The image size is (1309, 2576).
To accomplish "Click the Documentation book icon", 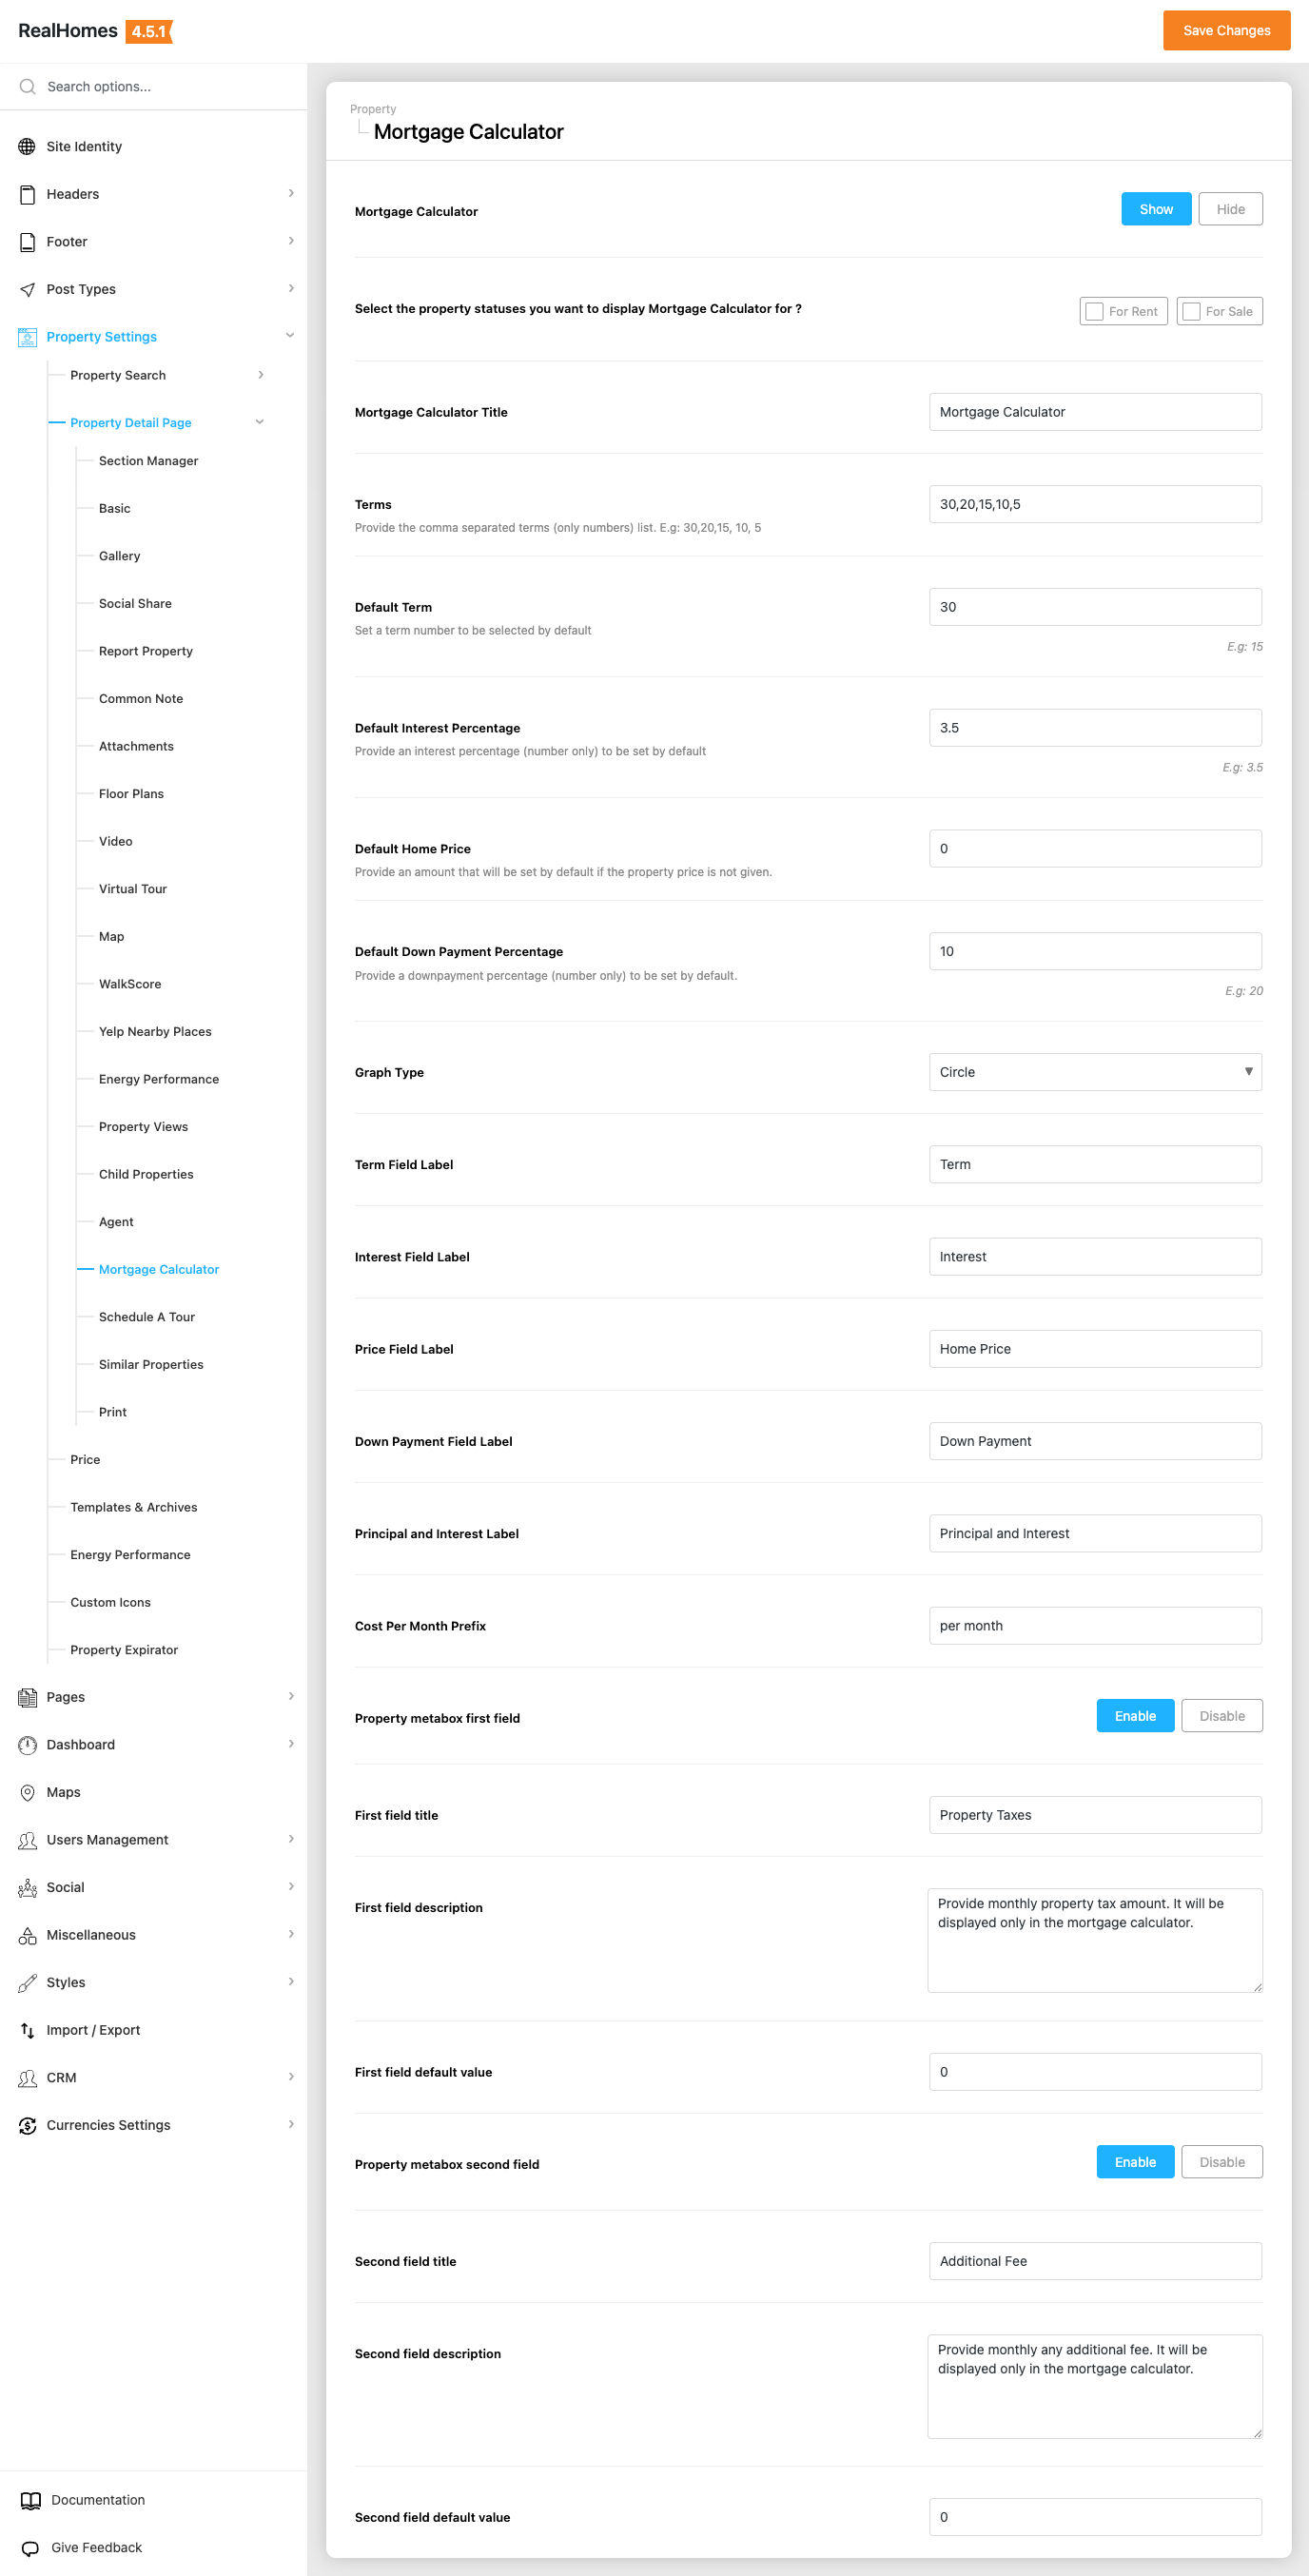I will pyautogui.click(x=31, y=2500).
